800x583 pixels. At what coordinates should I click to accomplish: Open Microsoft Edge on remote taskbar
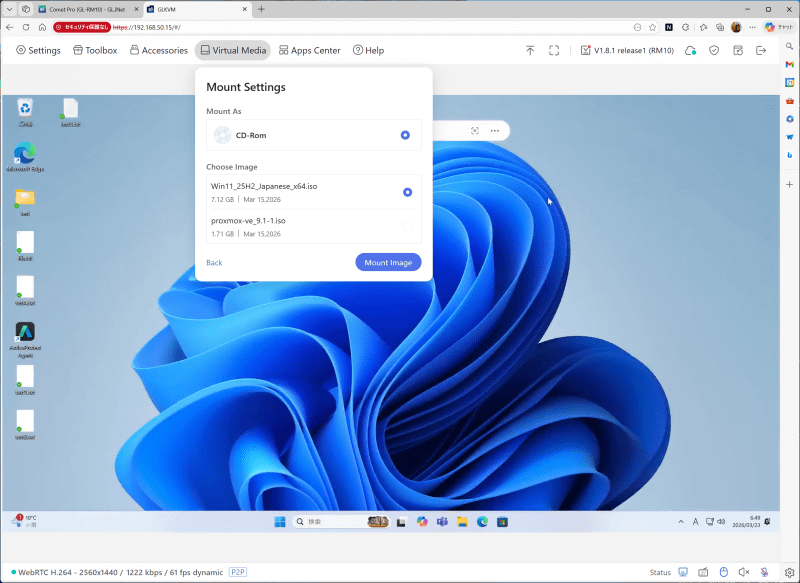click(482, 521)
